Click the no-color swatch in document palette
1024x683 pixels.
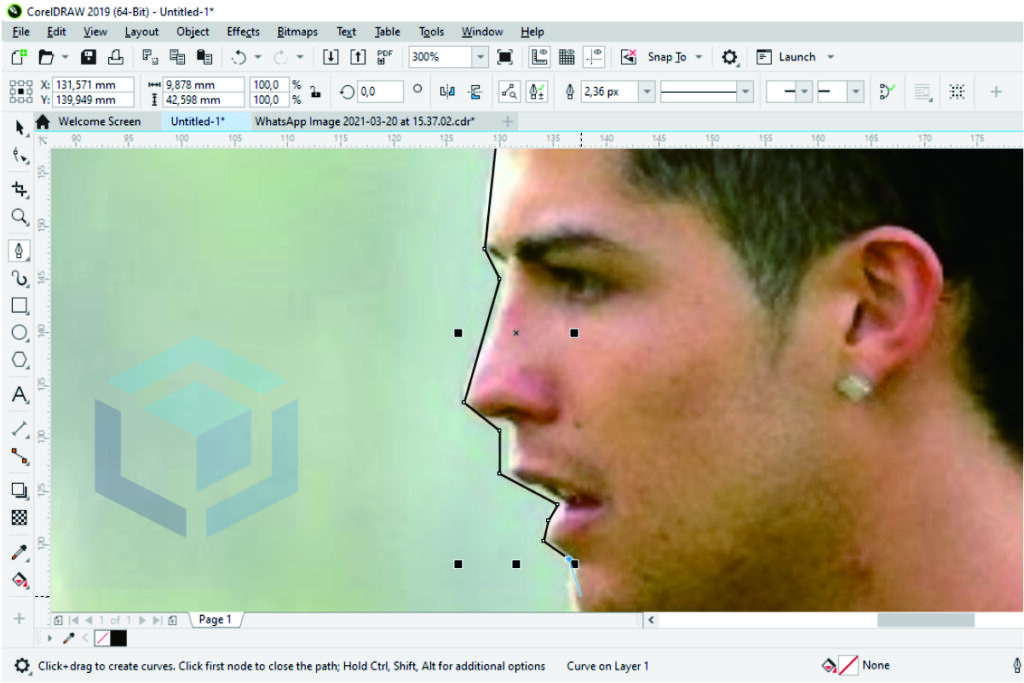pyautogui.click(x=103, y=639)
